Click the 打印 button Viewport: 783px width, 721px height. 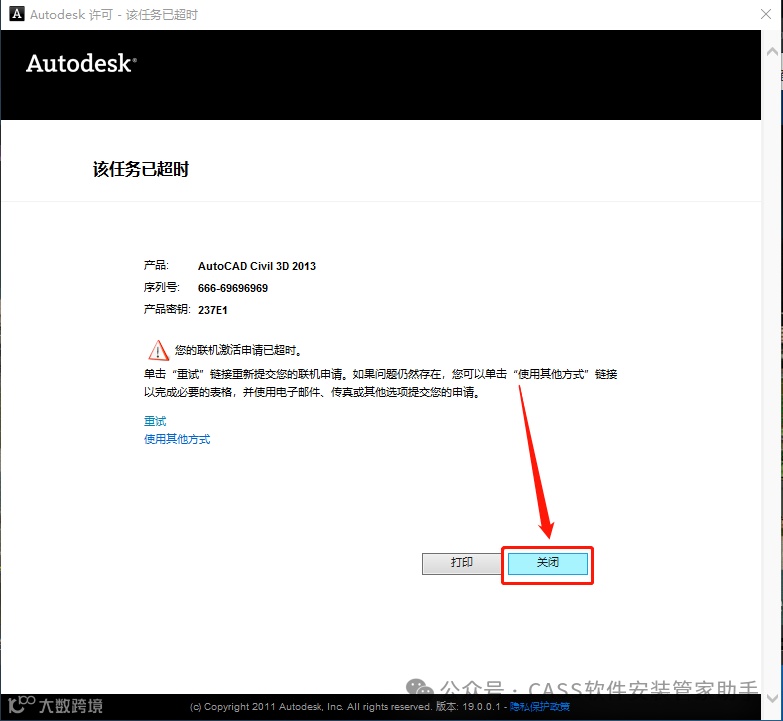[461, 563]
